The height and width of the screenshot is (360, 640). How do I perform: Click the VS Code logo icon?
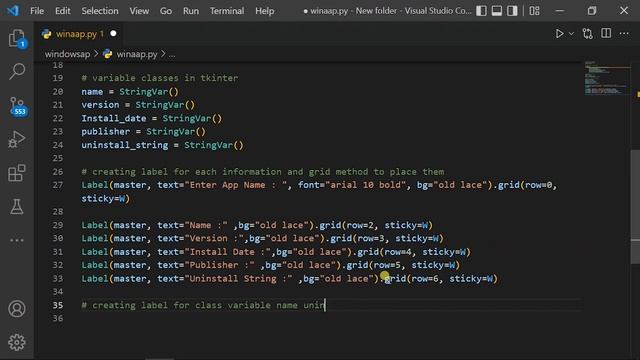(x=13, y=11)
